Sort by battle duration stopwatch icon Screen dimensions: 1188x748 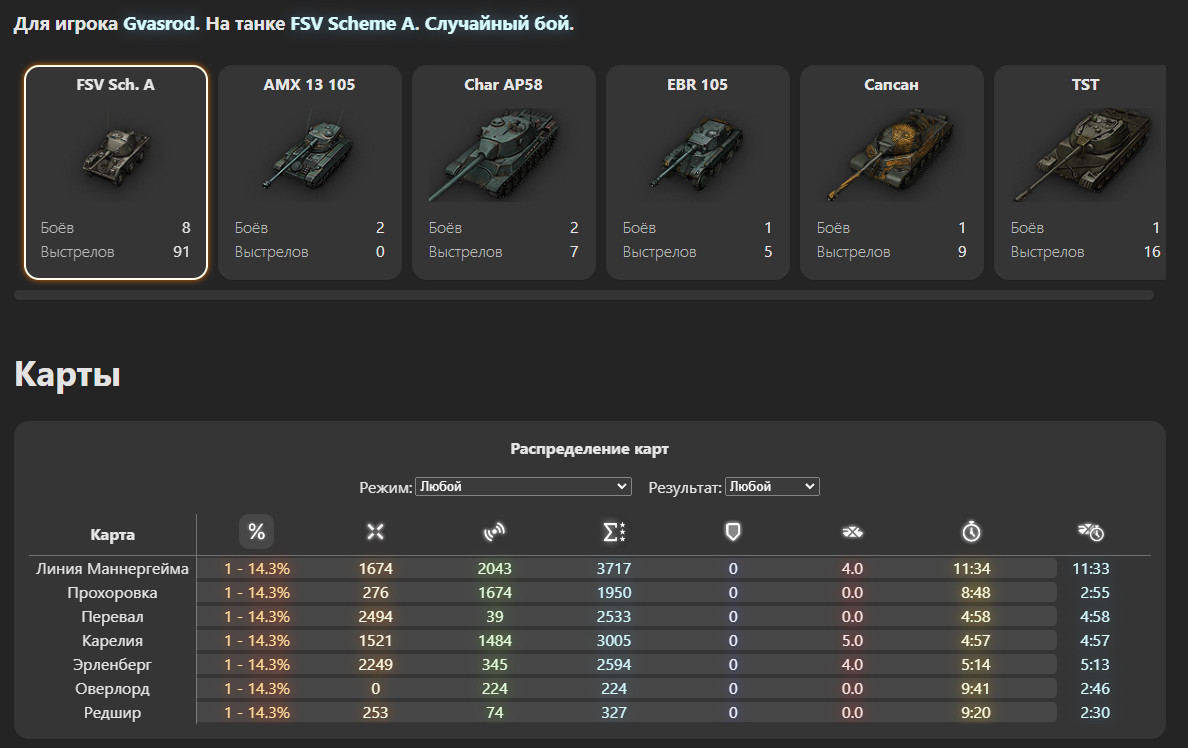point(971,532)
